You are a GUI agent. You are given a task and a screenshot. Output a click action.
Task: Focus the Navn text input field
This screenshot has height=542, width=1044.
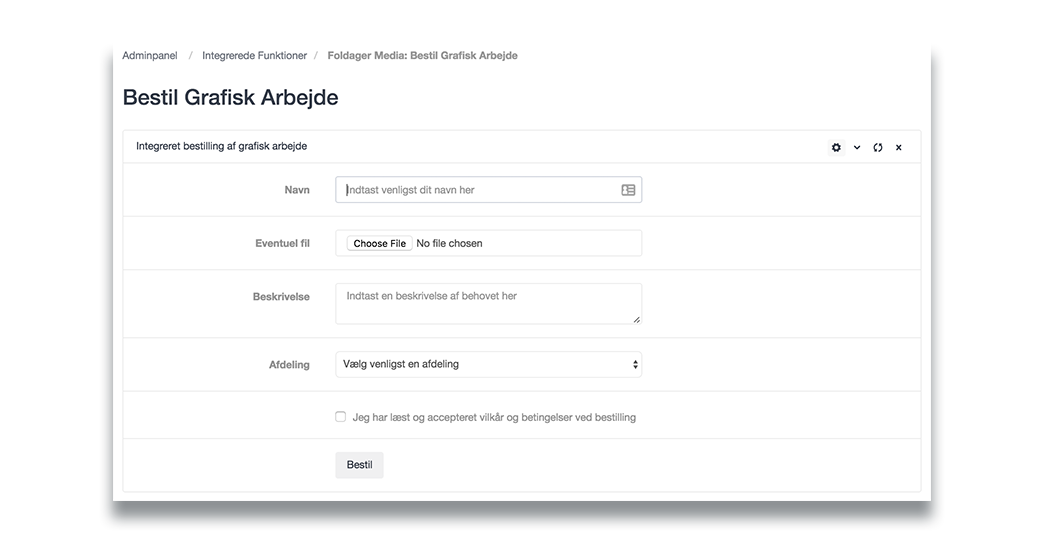(488, 190)
